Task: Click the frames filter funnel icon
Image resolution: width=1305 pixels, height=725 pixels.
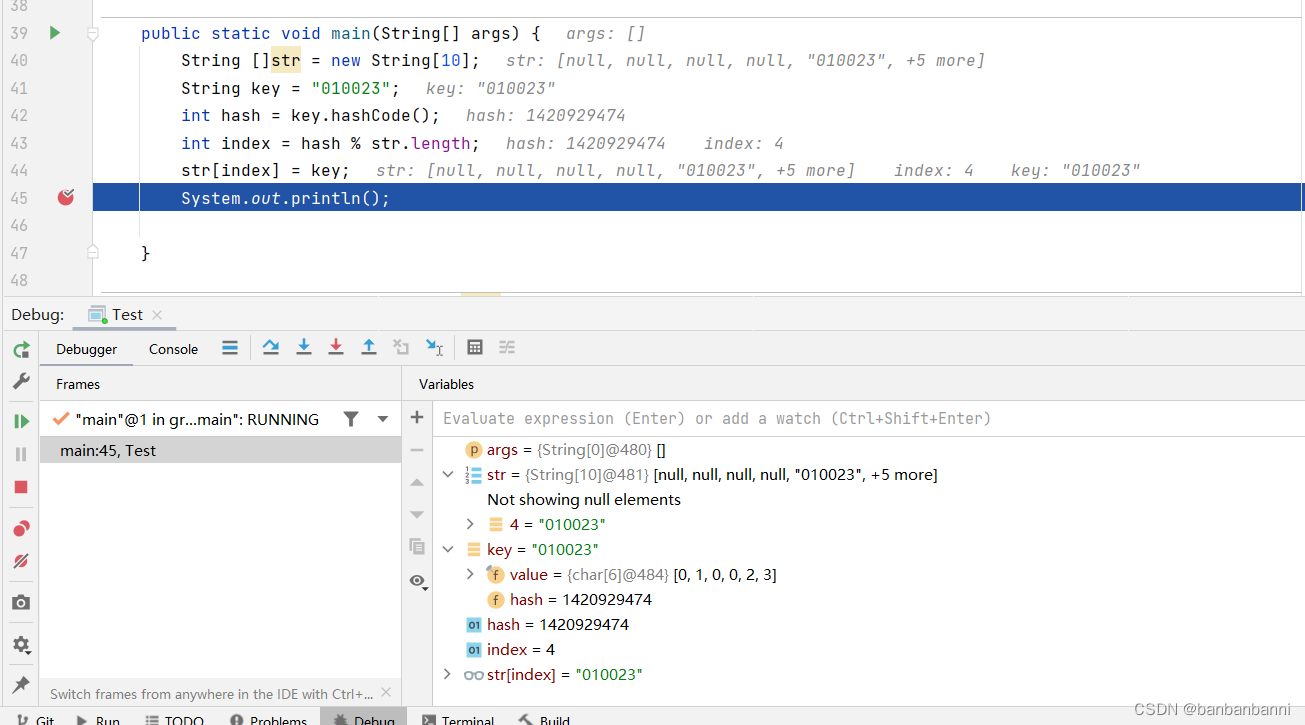Action: click(x=351, y=419)
